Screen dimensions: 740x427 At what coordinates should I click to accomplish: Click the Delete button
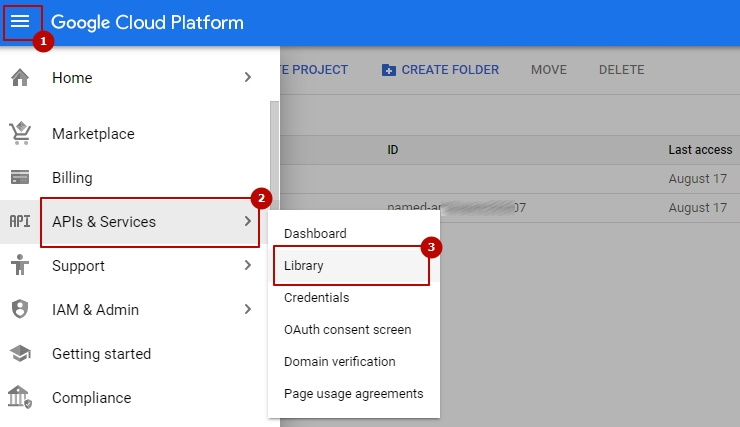(x=622, y=70)
